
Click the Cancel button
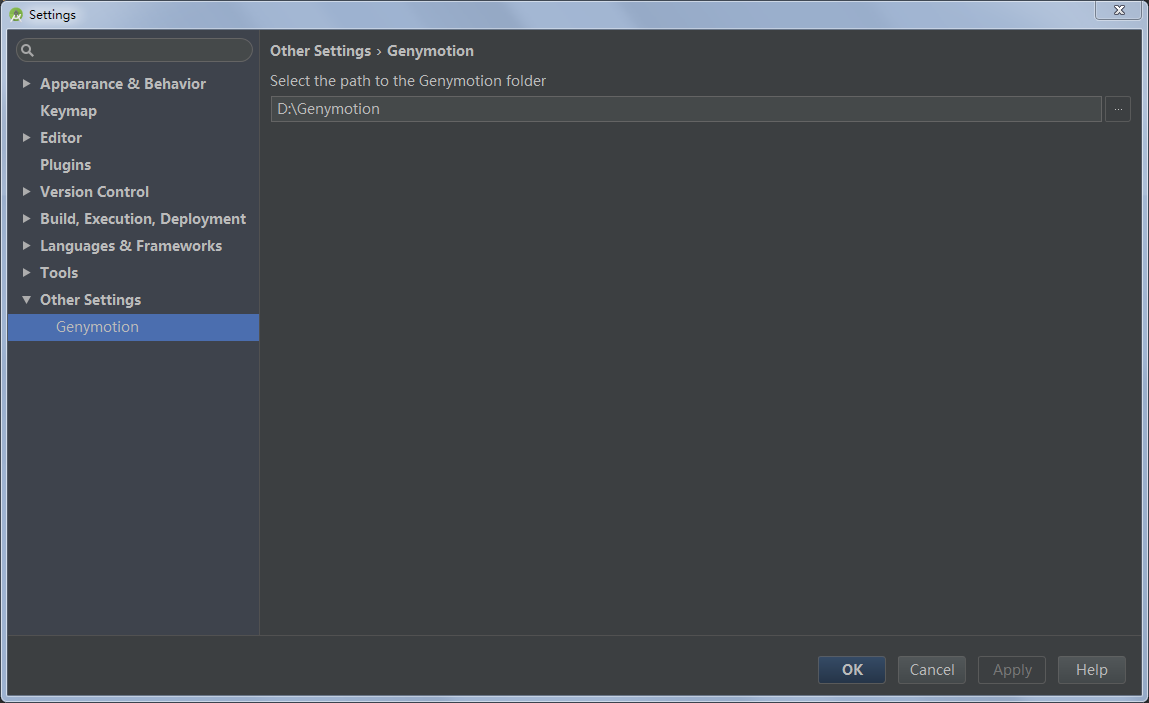tap(931, 669)
